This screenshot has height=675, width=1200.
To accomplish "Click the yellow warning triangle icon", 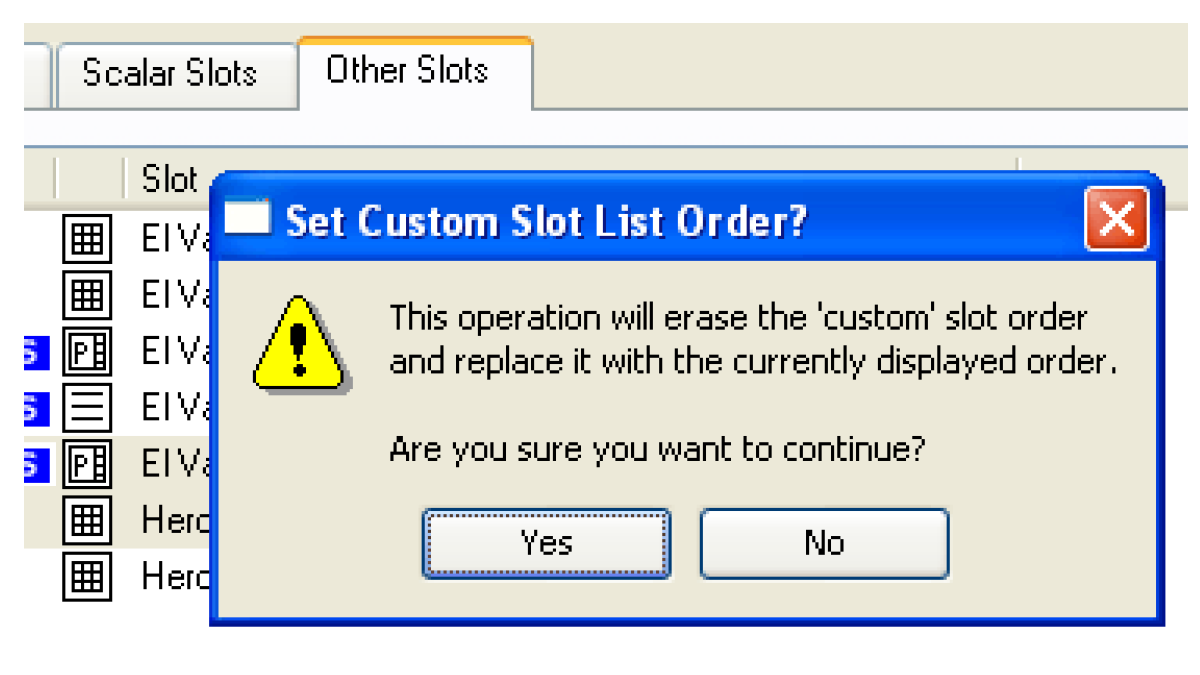I will pos(298,343).
